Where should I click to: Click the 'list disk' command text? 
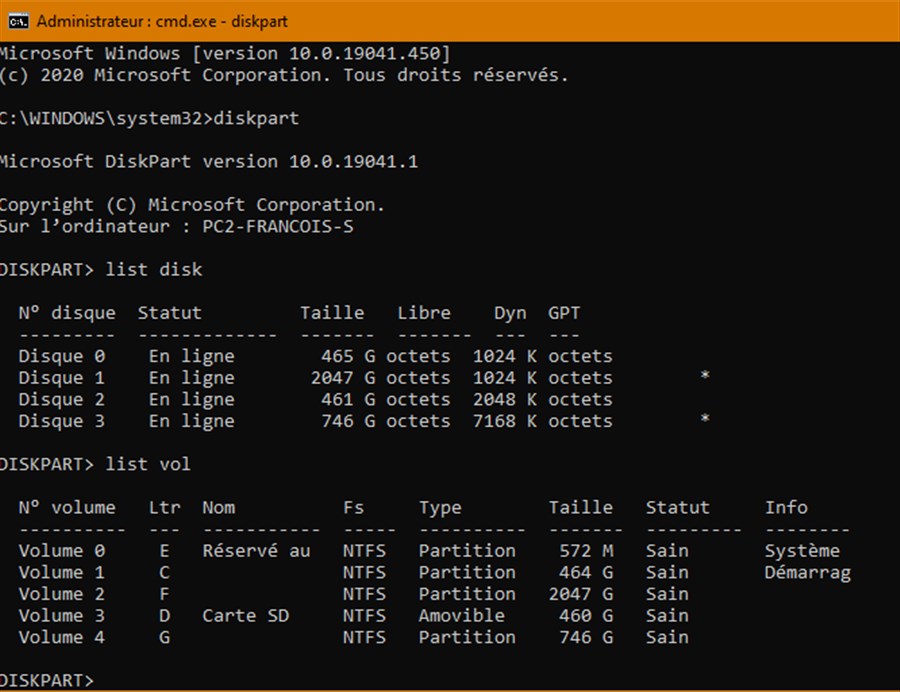pos(154,270)
